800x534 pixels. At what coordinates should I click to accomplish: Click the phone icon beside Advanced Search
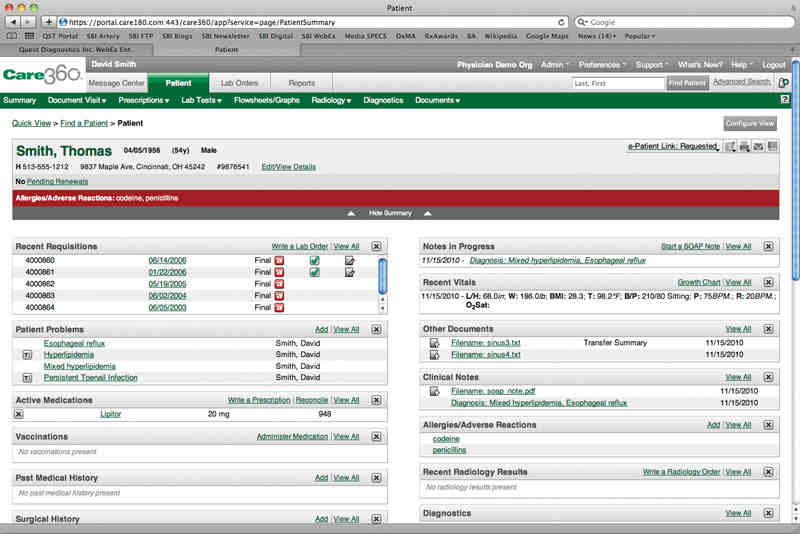(x=783, y=83)
